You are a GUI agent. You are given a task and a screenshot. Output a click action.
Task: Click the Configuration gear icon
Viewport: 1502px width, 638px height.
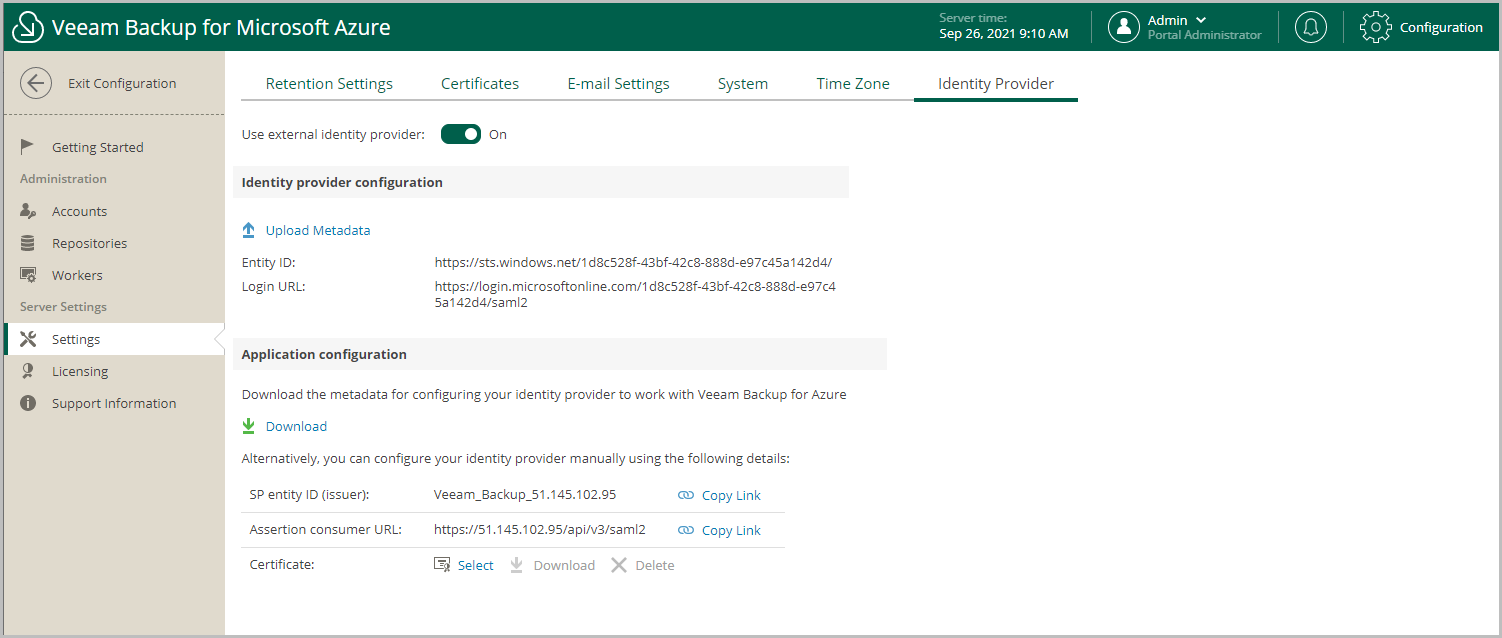[x=1376, y=27]
